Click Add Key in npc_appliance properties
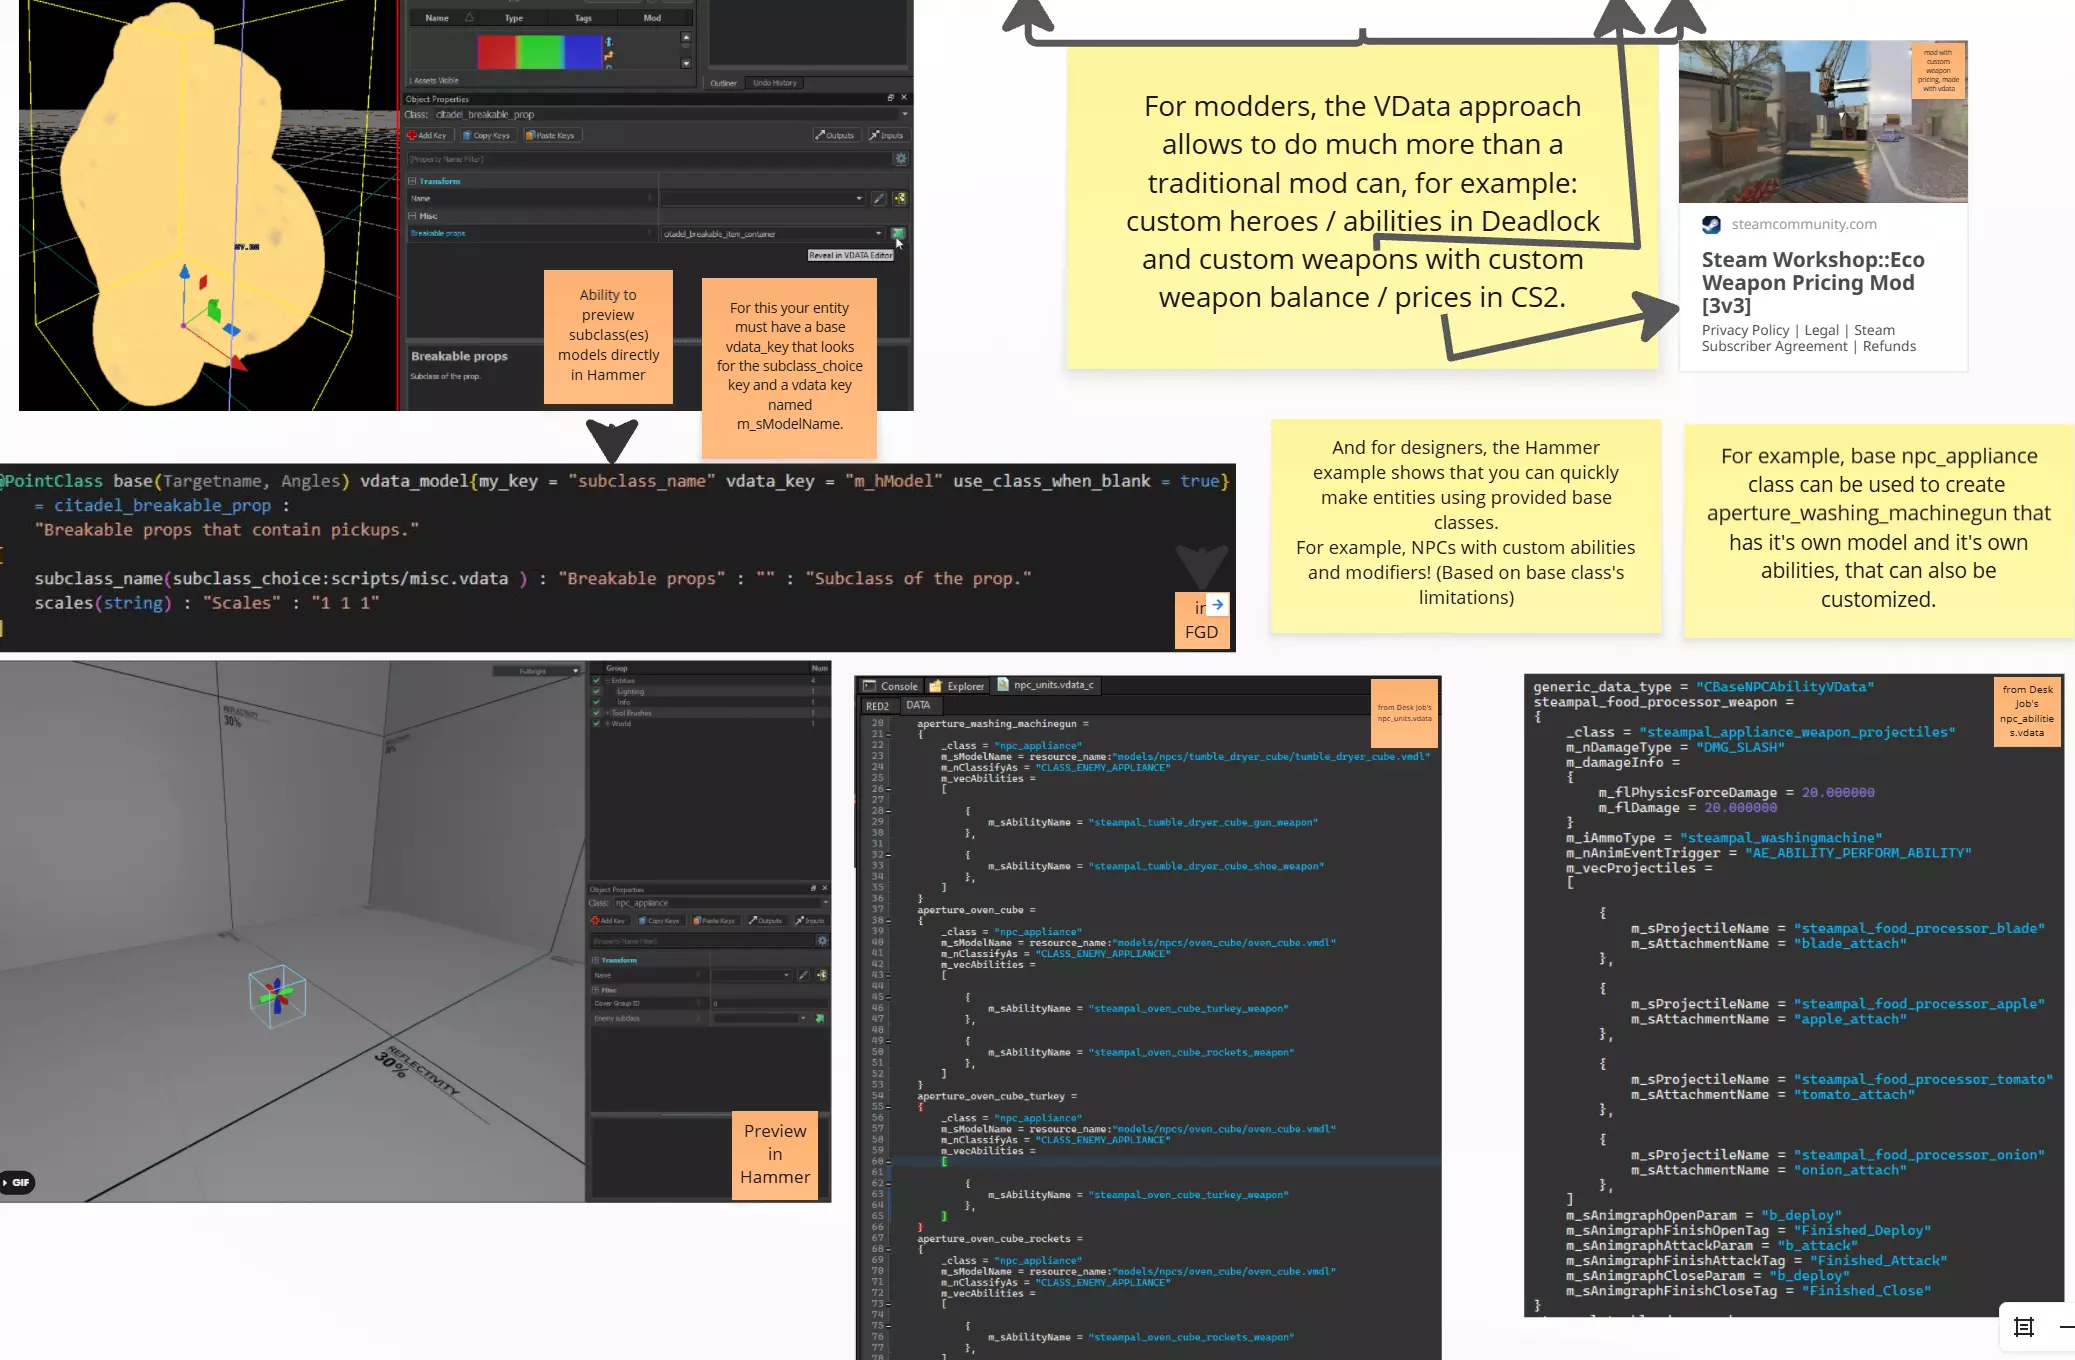This screenshot has width=2075, height=1360. coord(608,920)
